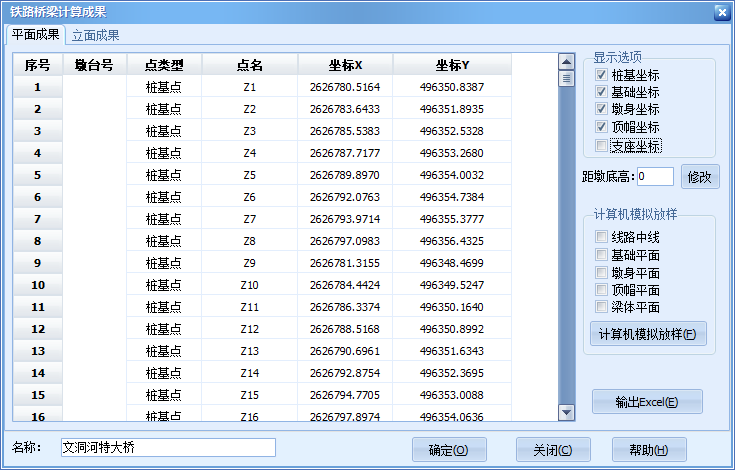Export results with 输出Excel button
Image resolution: width=735 pixels, height=470 pixels.
[x=646, y=402]
